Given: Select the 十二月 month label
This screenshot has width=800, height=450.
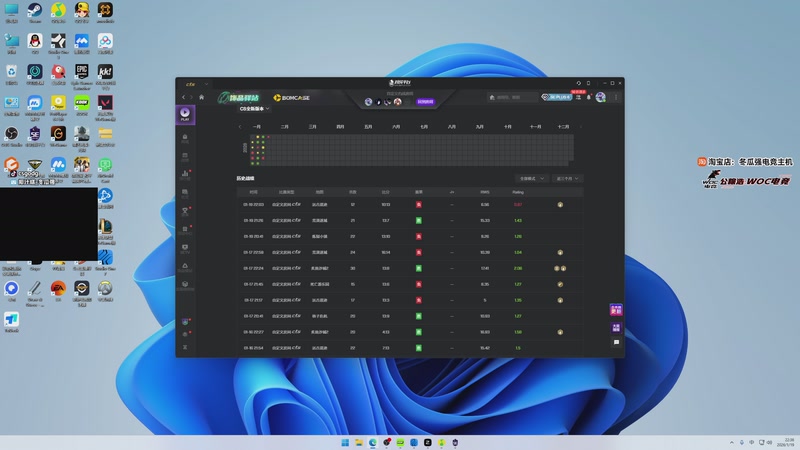Looking at the screenshot, I should 563,127.
